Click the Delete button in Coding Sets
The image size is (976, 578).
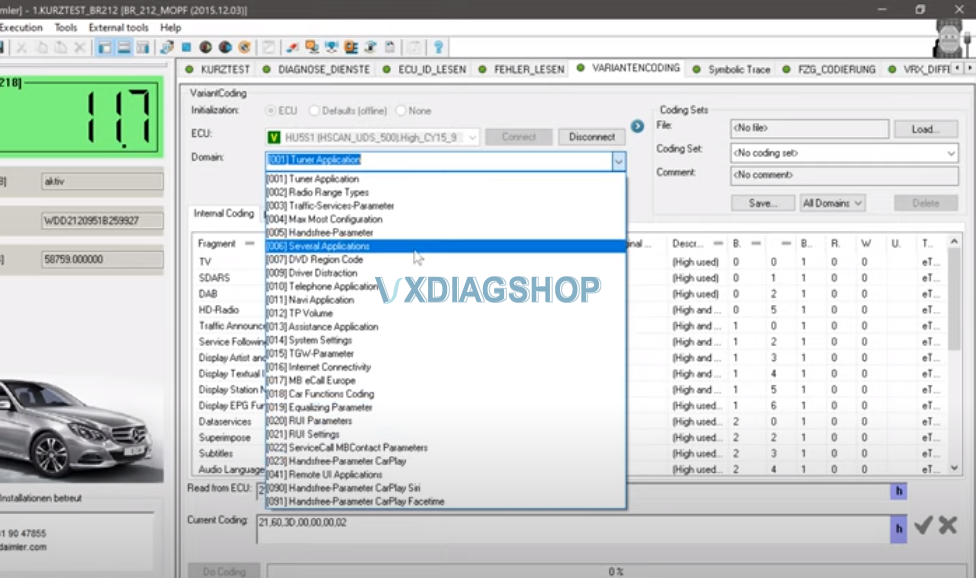click(x=926, y=203)
